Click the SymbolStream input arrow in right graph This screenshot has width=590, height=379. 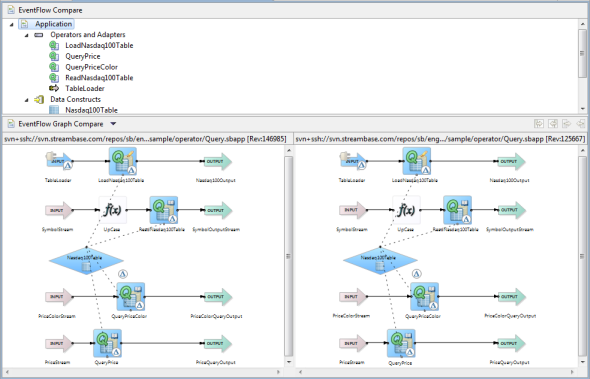[353, 210]
